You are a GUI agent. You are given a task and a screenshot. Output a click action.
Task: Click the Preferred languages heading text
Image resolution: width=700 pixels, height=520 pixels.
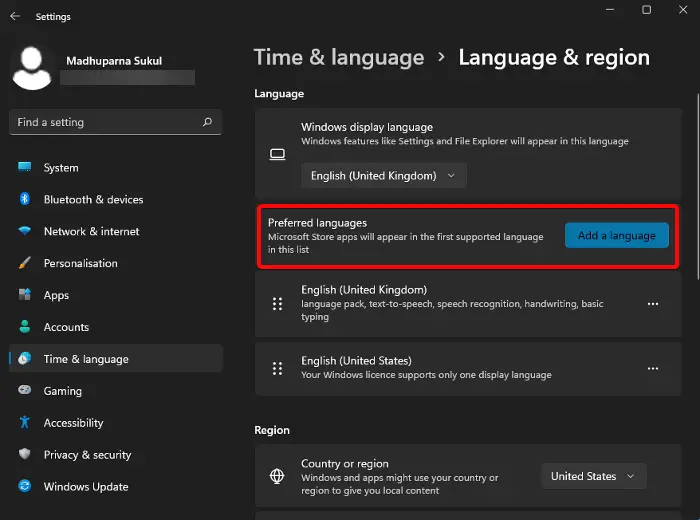click(x=317, y=223)
